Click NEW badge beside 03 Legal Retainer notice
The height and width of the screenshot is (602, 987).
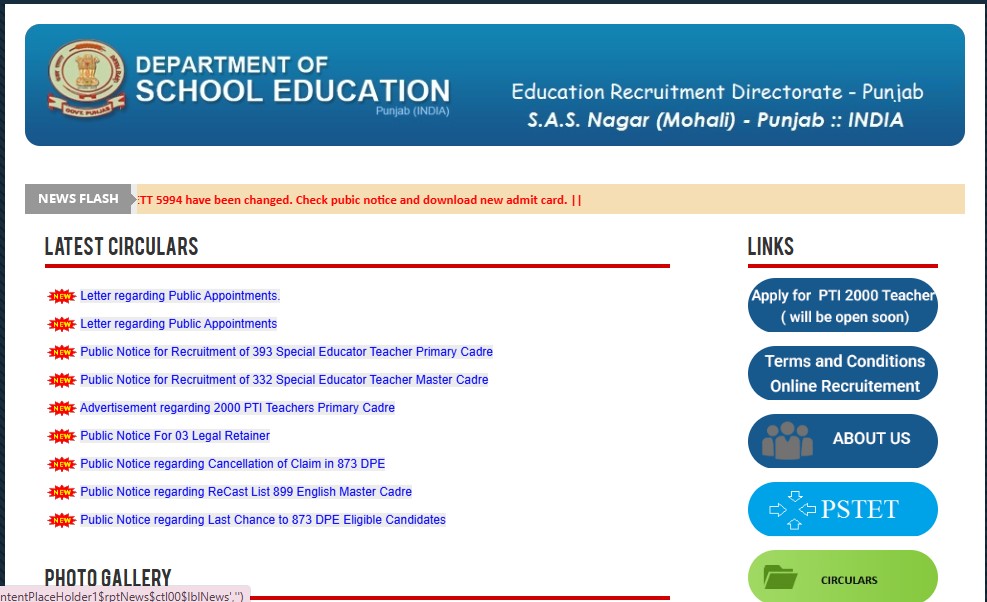click(62, 436)
